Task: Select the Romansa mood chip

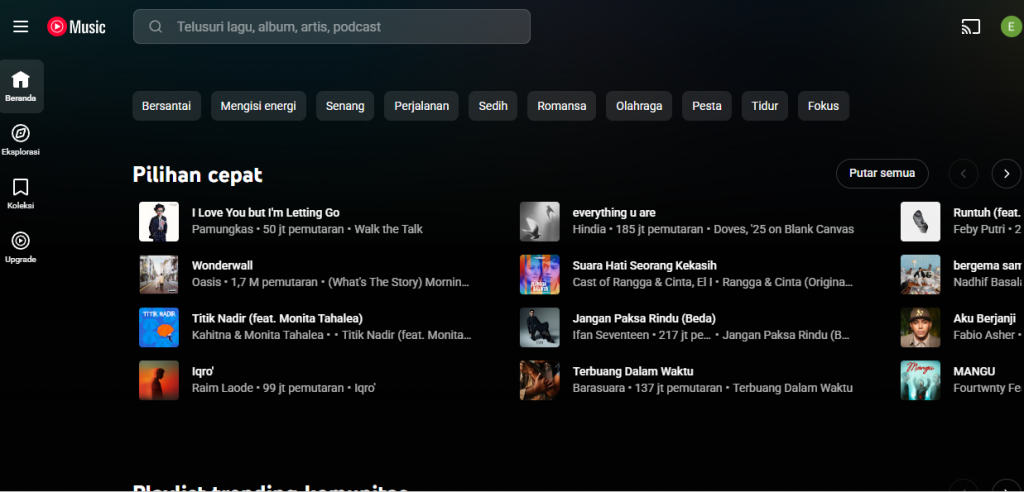Action: pyautogui.click(x=562, y=106)
